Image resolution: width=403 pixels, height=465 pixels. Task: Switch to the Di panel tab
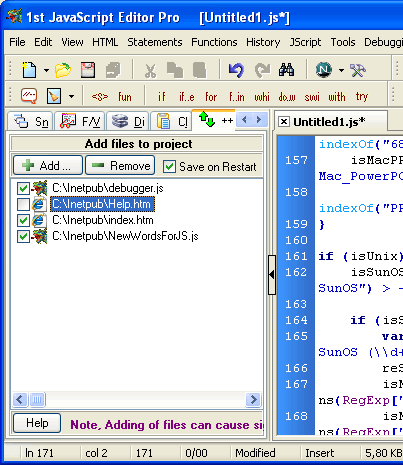pos(128,121)
